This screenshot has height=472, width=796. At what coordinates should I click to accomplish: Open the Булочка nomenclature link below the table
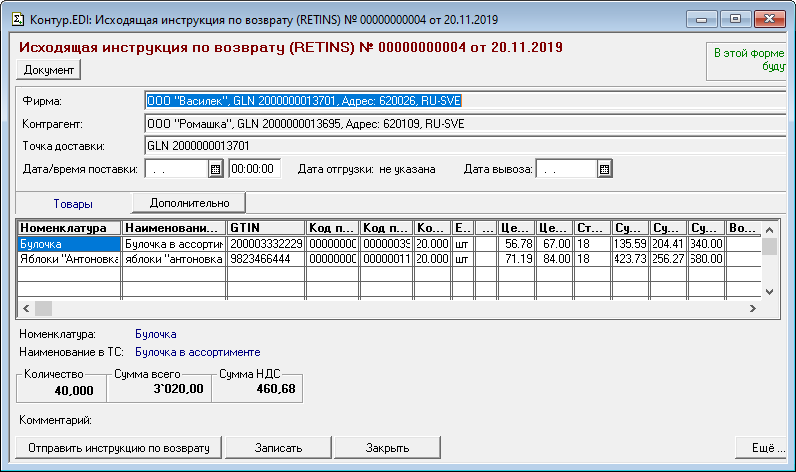tap(156, 334)
